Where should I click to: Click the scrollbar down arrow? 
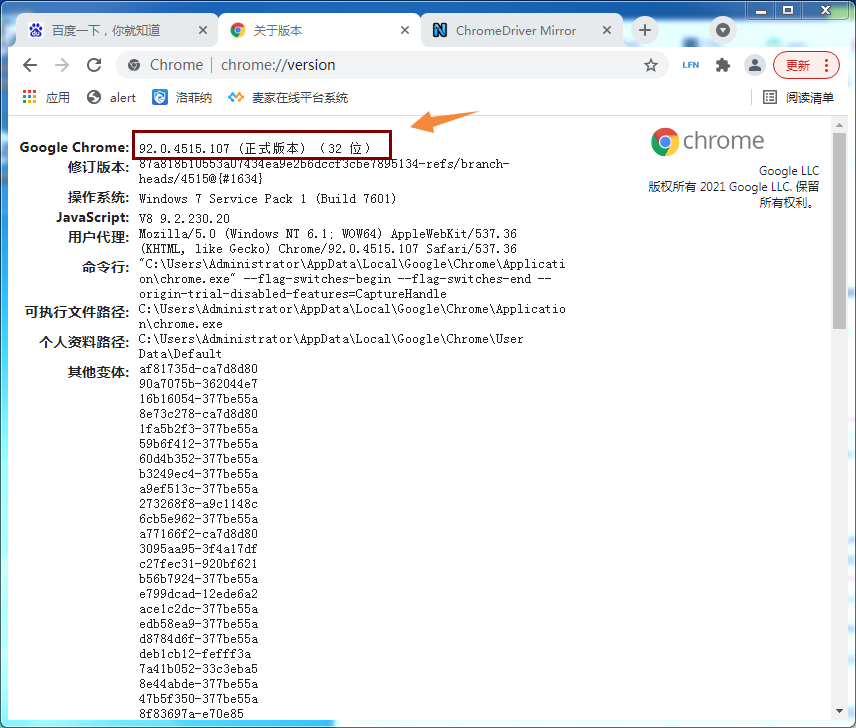pos(839,711)
